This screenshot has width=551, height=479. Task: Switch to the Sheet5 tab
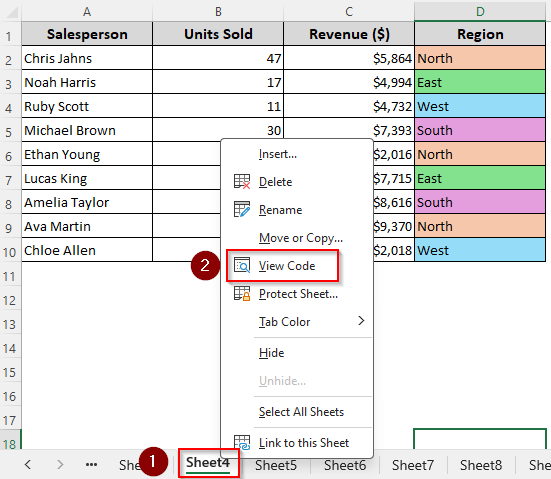(276, 465)
